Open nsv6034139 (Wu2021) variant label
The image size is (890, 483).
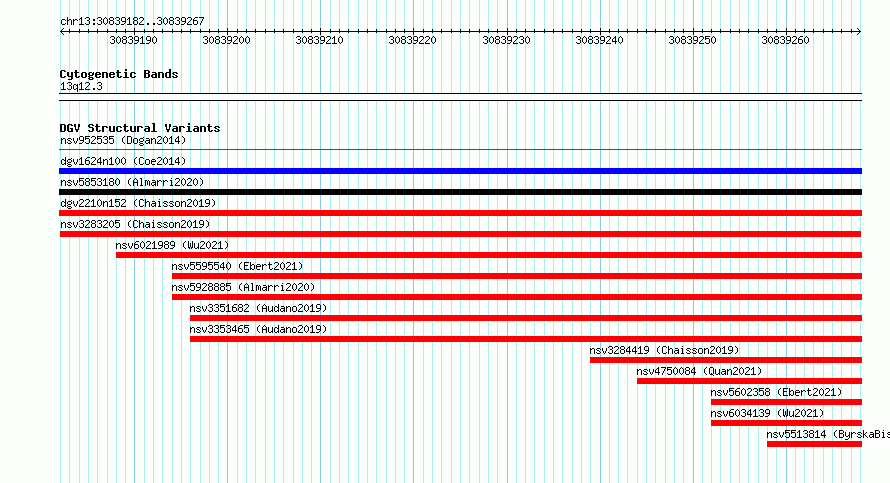pos(767,413)
